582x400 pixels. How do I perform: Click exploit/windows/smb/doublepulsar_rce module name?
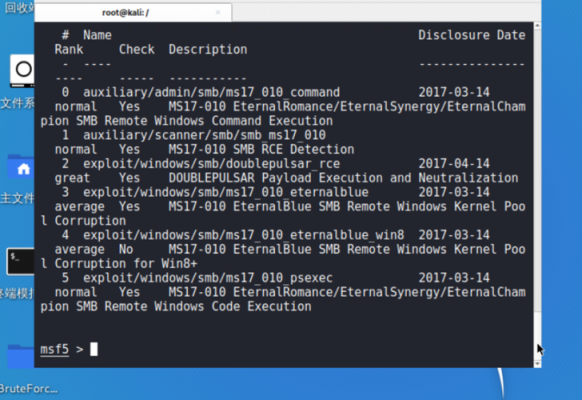[x=211, y=164]
